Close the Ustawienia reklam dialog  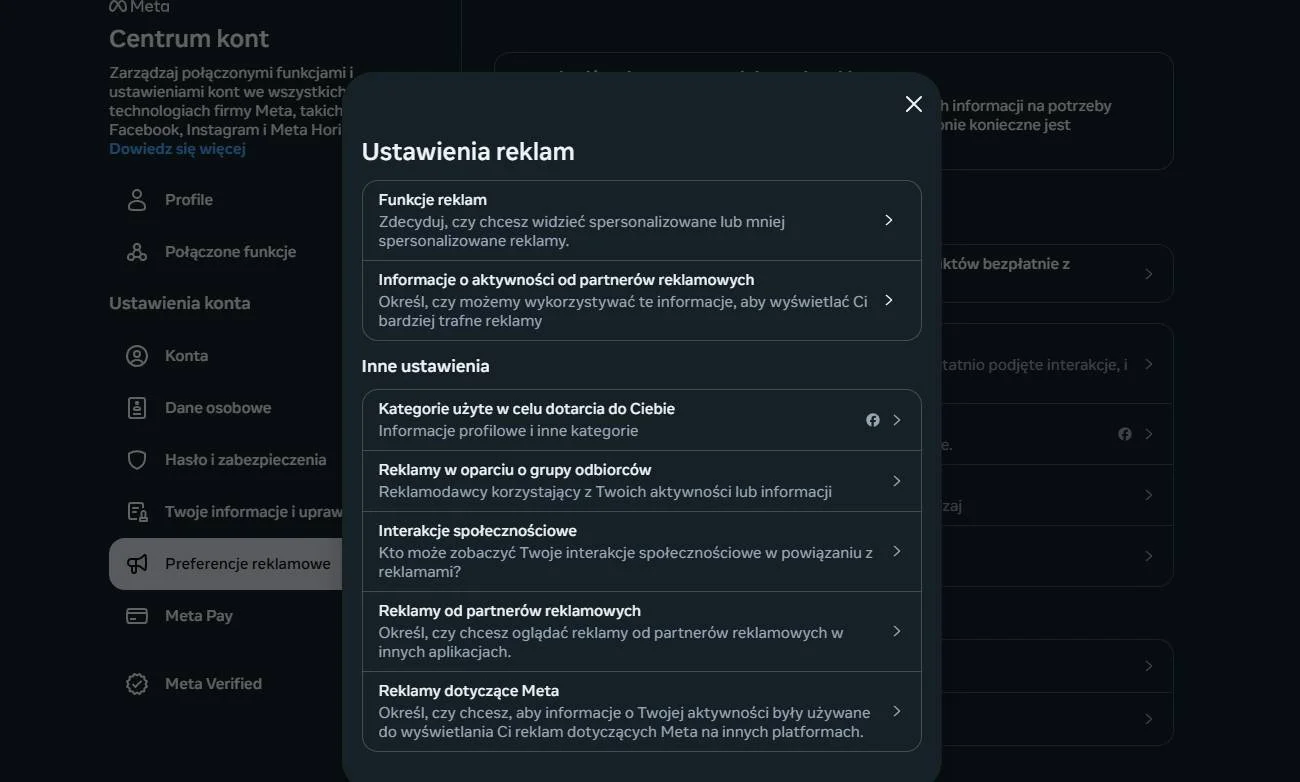(913, 104)
